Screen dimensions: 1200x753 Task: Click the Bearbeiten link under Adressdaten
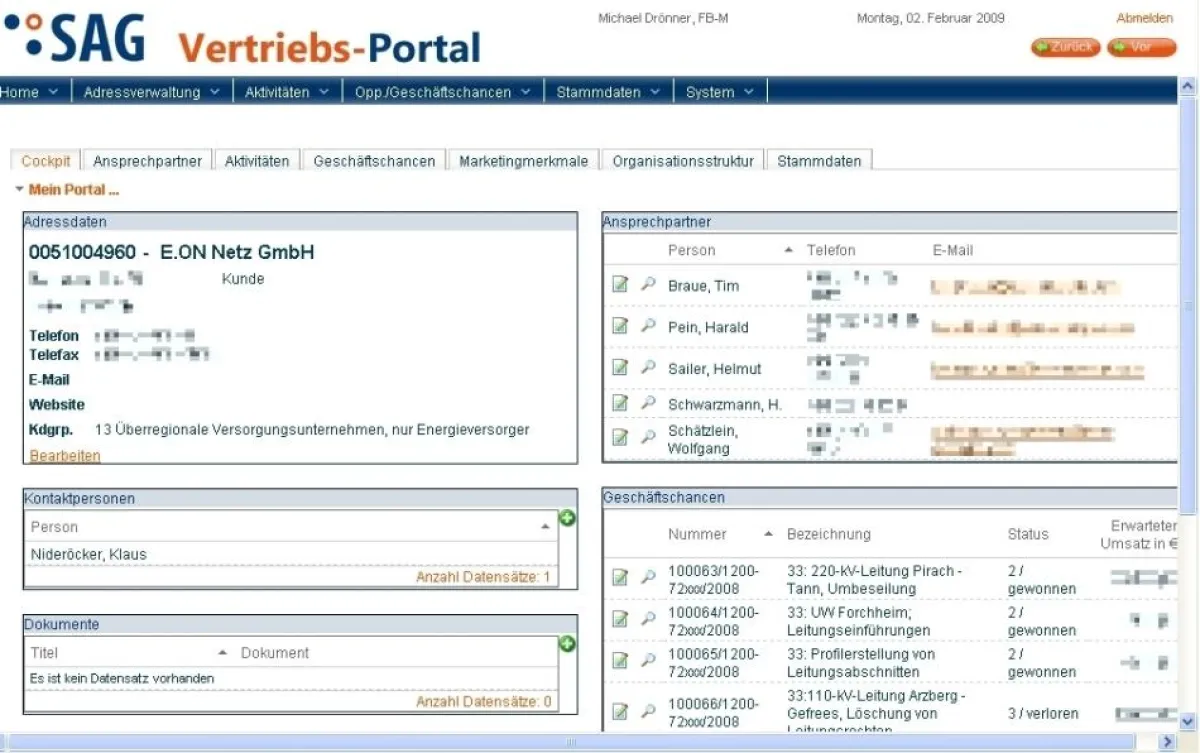tap(63, 454)
